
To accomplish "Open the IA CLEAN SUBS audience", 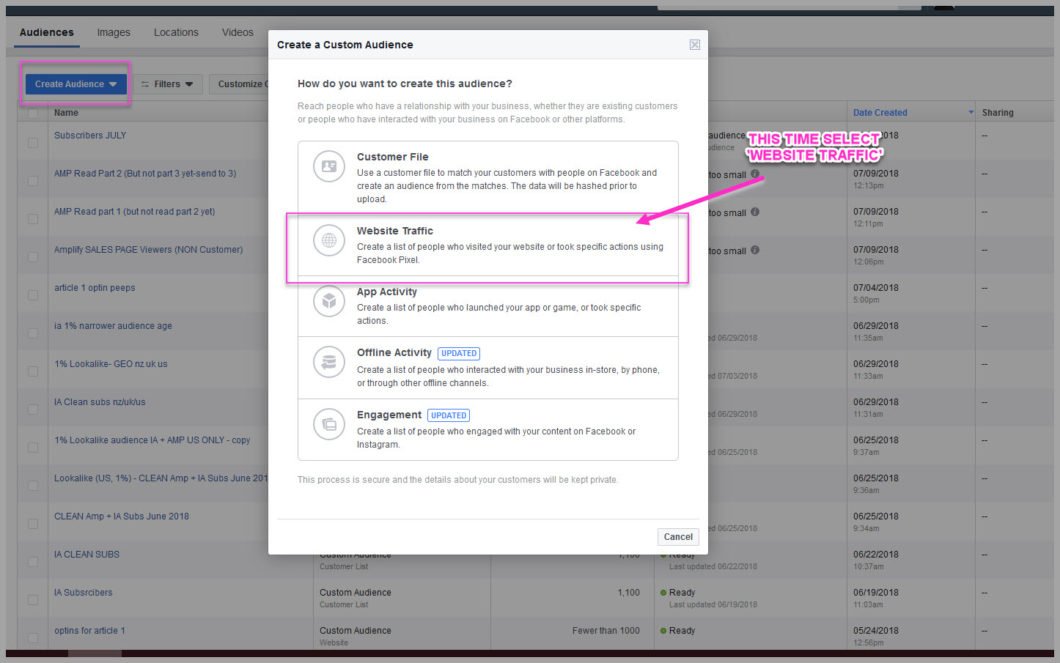I will click(87, 554).
